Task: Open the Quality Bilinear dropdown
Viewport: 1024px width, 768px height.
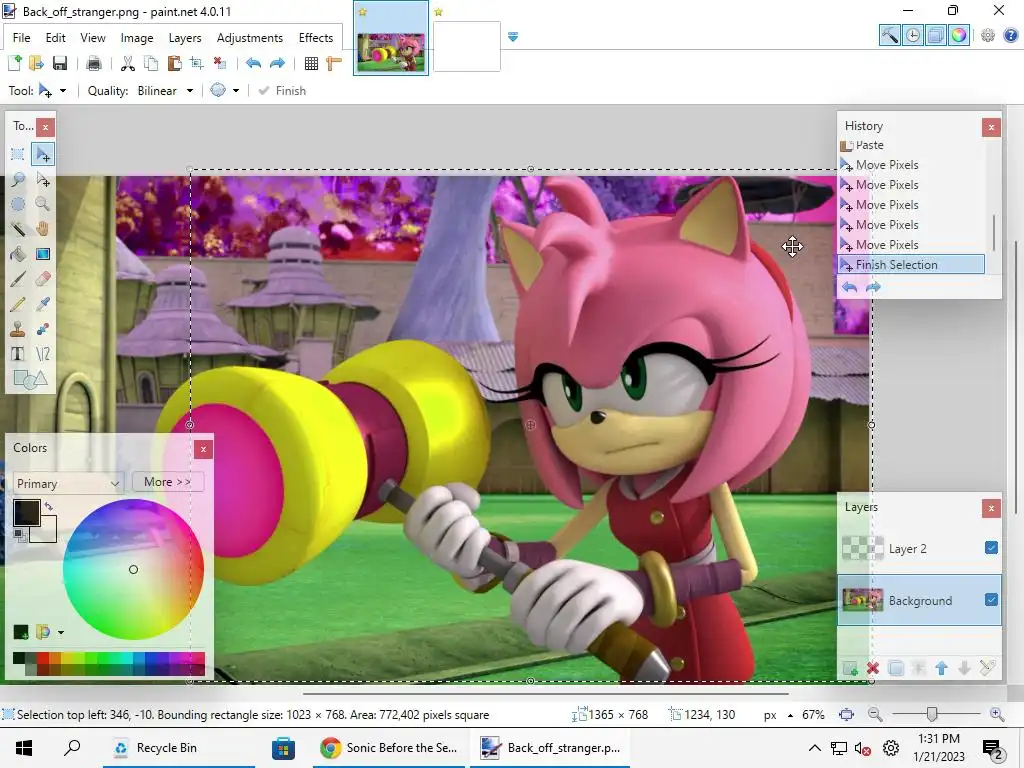Action: pyautogui.click(x=165, y=91)
